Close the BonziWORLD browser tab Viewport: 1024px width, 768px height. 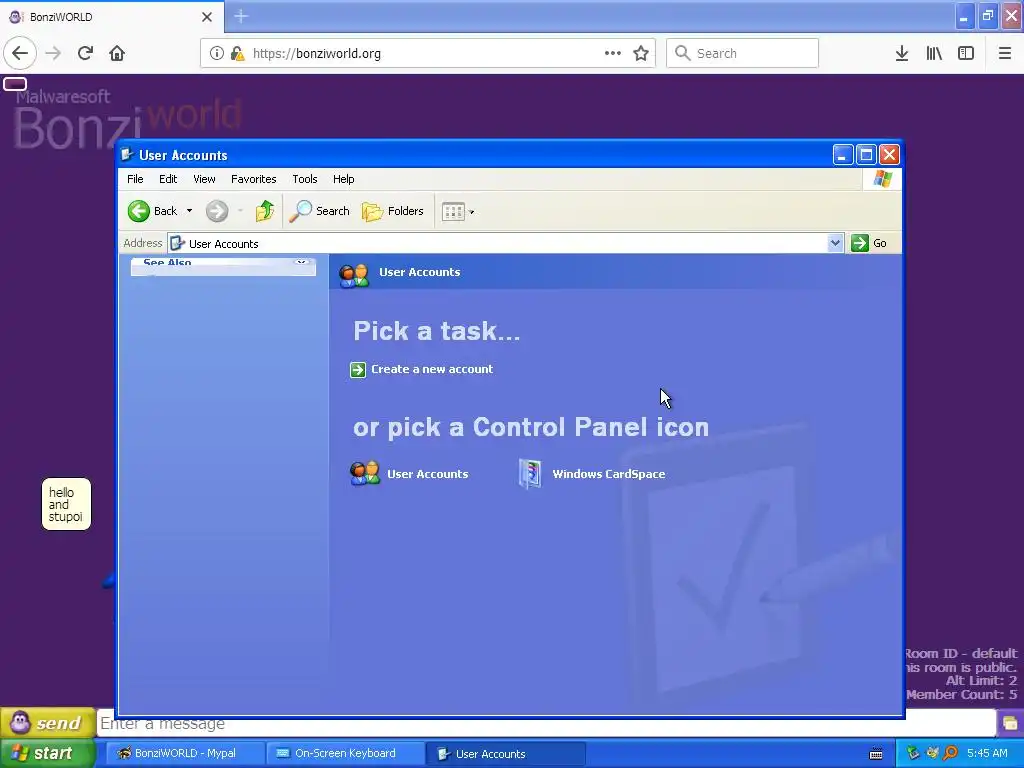tap(207, 17)
